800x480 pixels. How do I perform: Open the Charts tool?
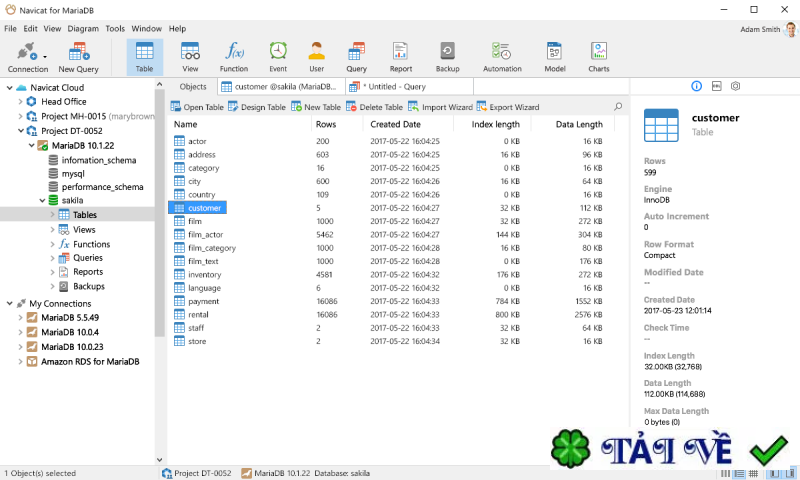[x=598, y=57]
